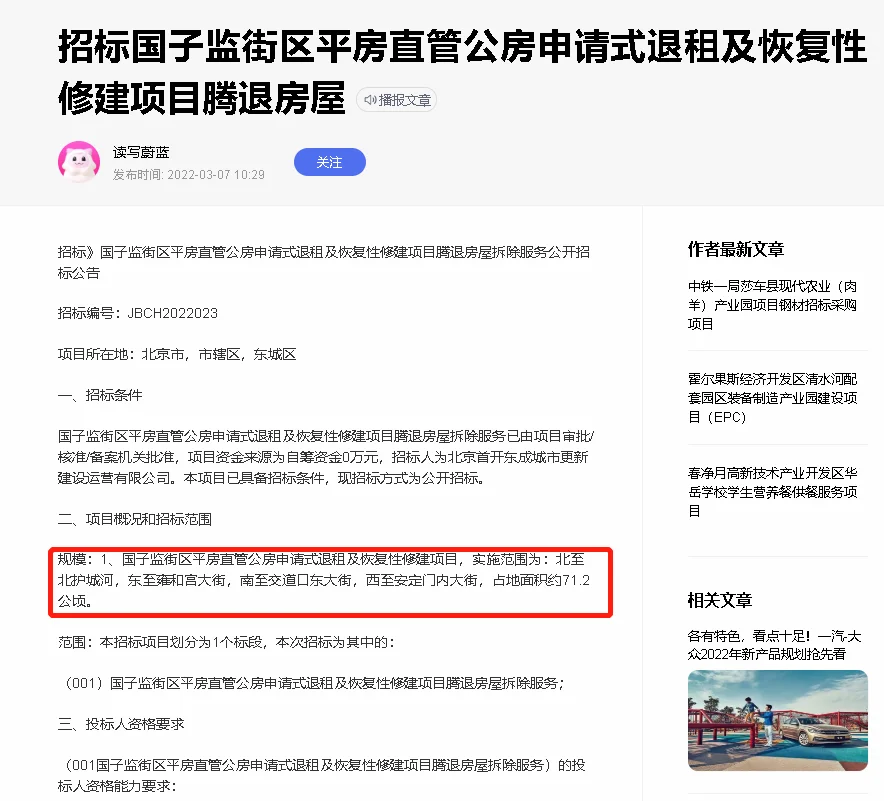Click the article headline 招标国子监街区平房
Screen dimensions: 884x801
point(462,72)
